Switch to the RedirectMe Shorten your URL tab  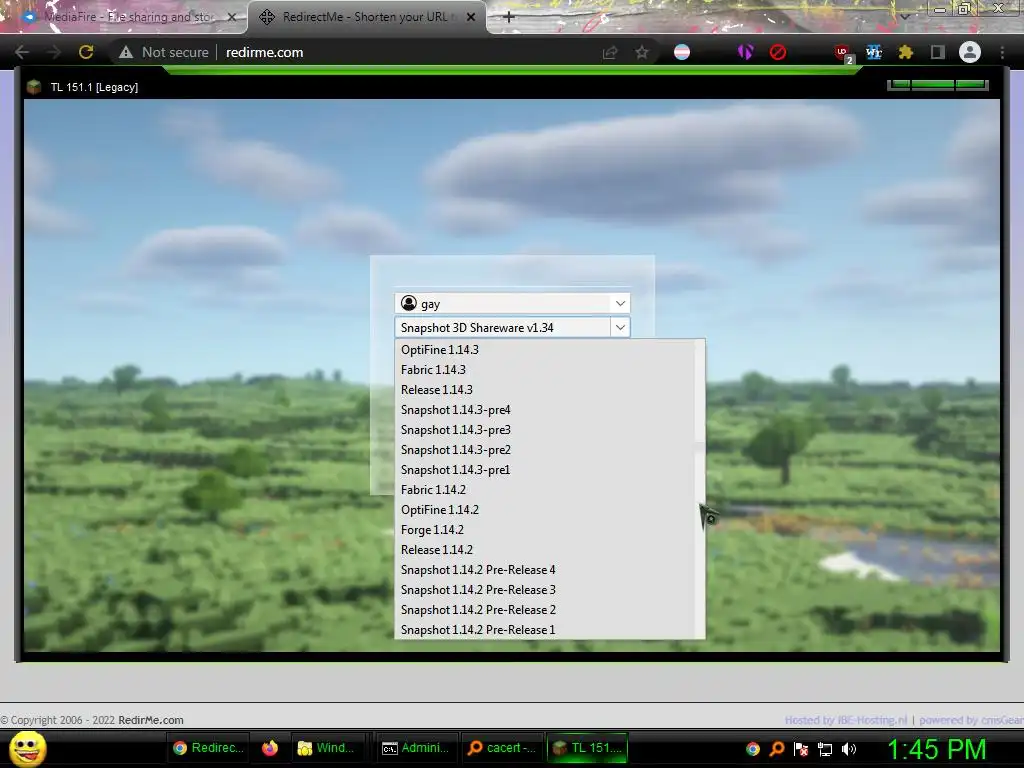pyautogui.click(x=367, y=17)
